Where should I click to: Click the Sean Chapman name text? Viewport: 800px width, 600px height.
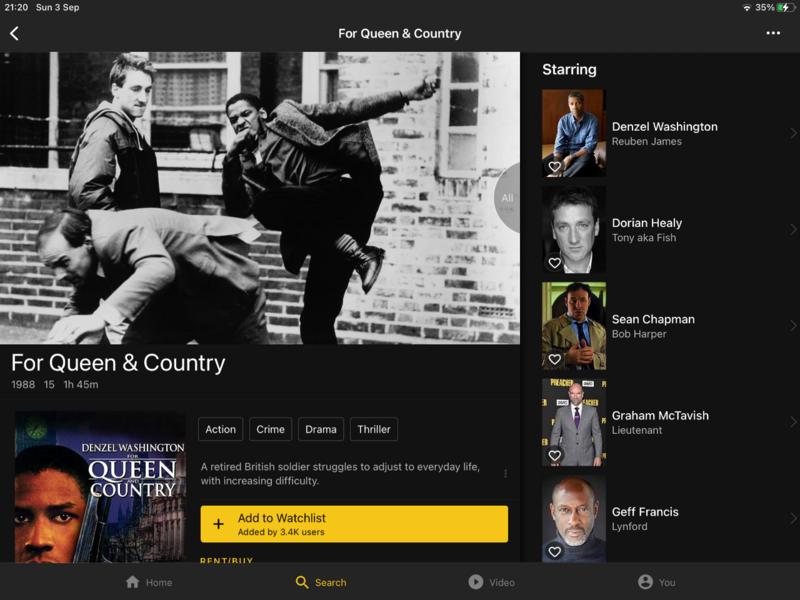pos(653,319)
